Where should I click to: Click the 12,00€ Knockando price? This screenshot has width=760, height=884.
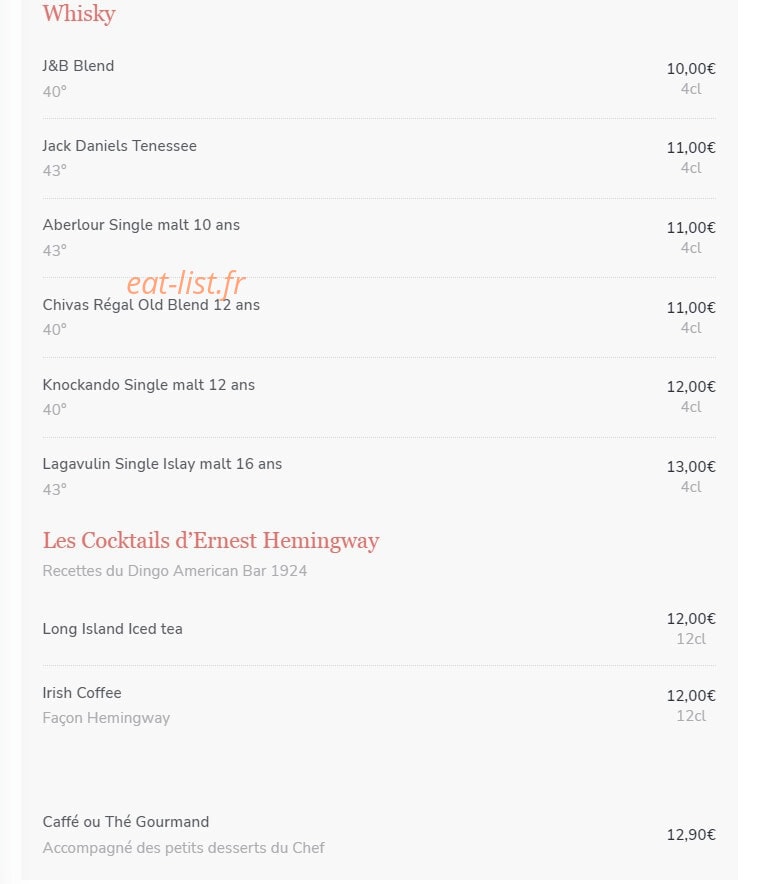click(x=691, y=387)
